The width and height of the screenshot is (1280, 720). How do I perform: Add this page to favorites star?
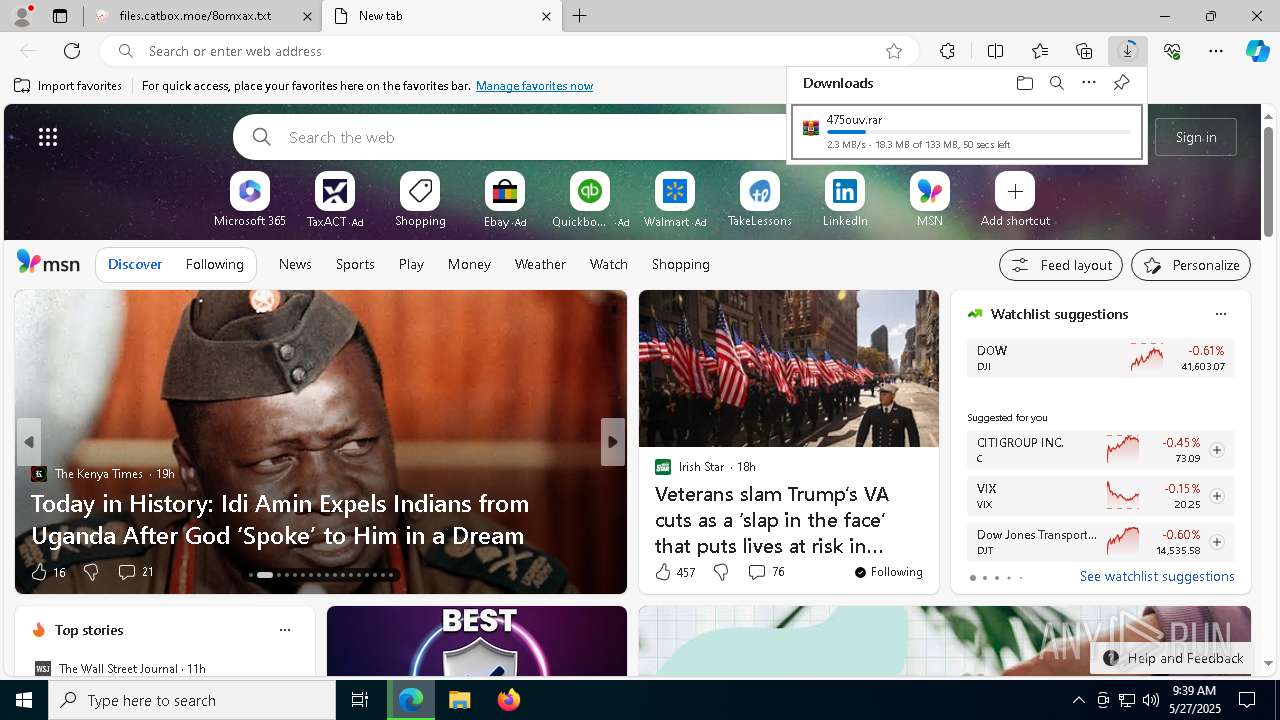[x=894, y=51]
